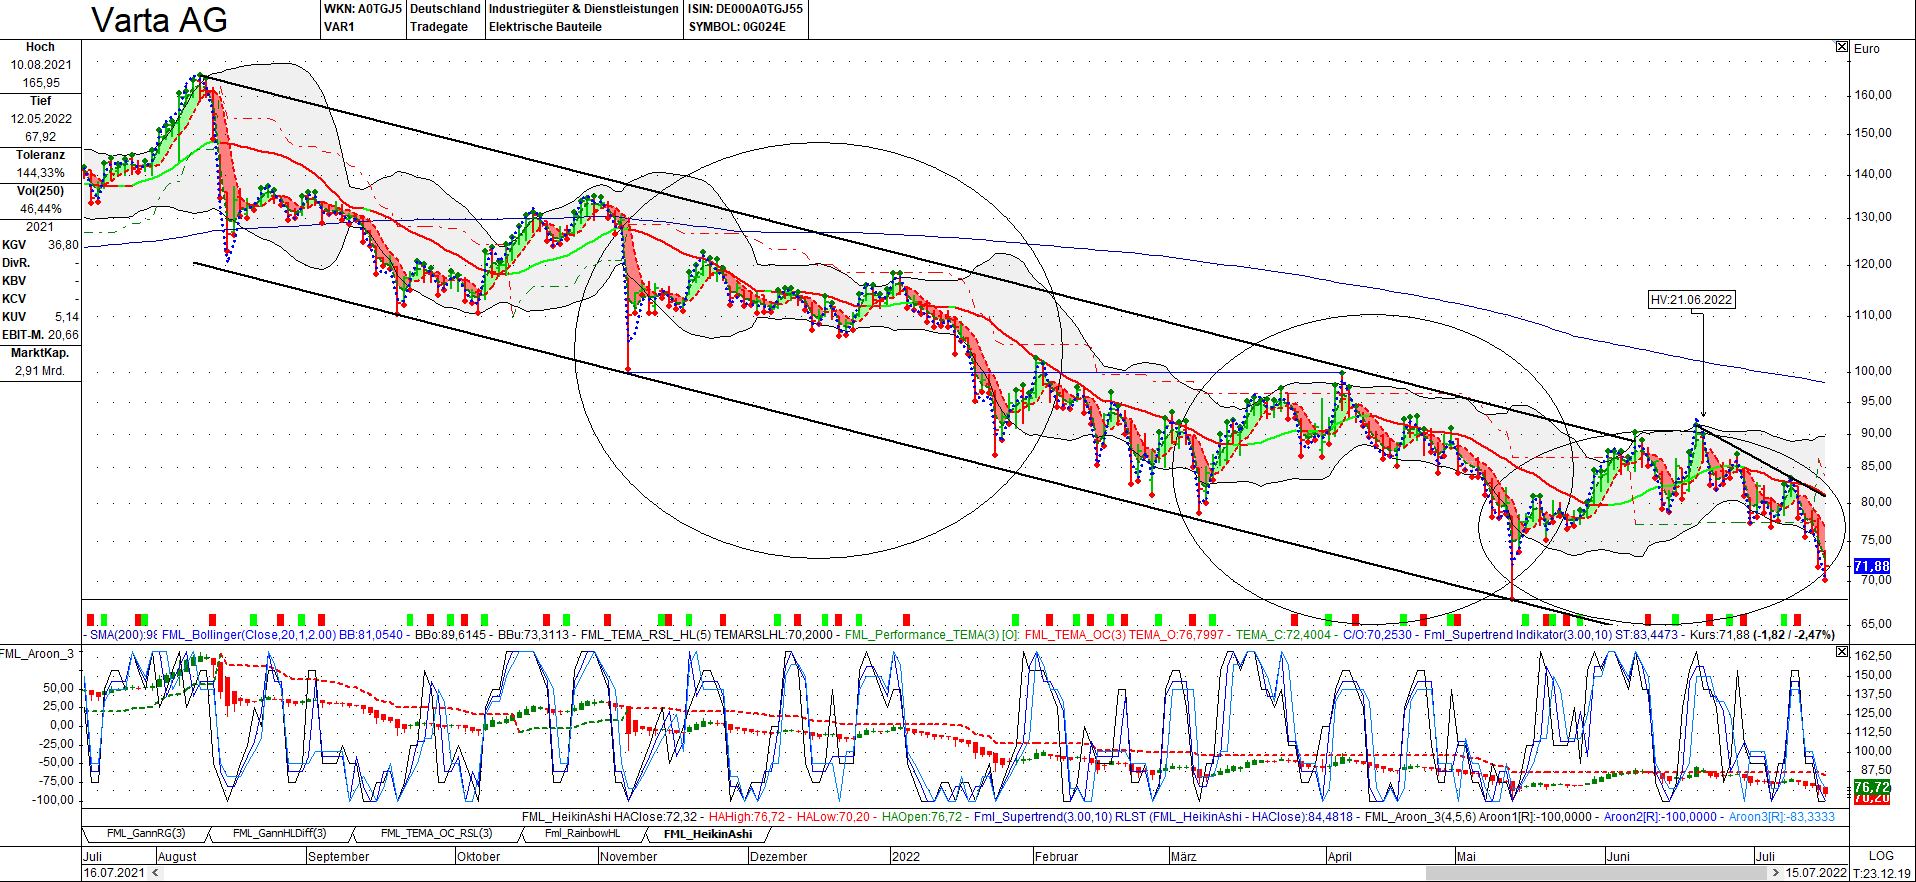Show the Fml_RainbowHL indicator tab
This screenshot has height=882, width=1916.
click(582, 833)
